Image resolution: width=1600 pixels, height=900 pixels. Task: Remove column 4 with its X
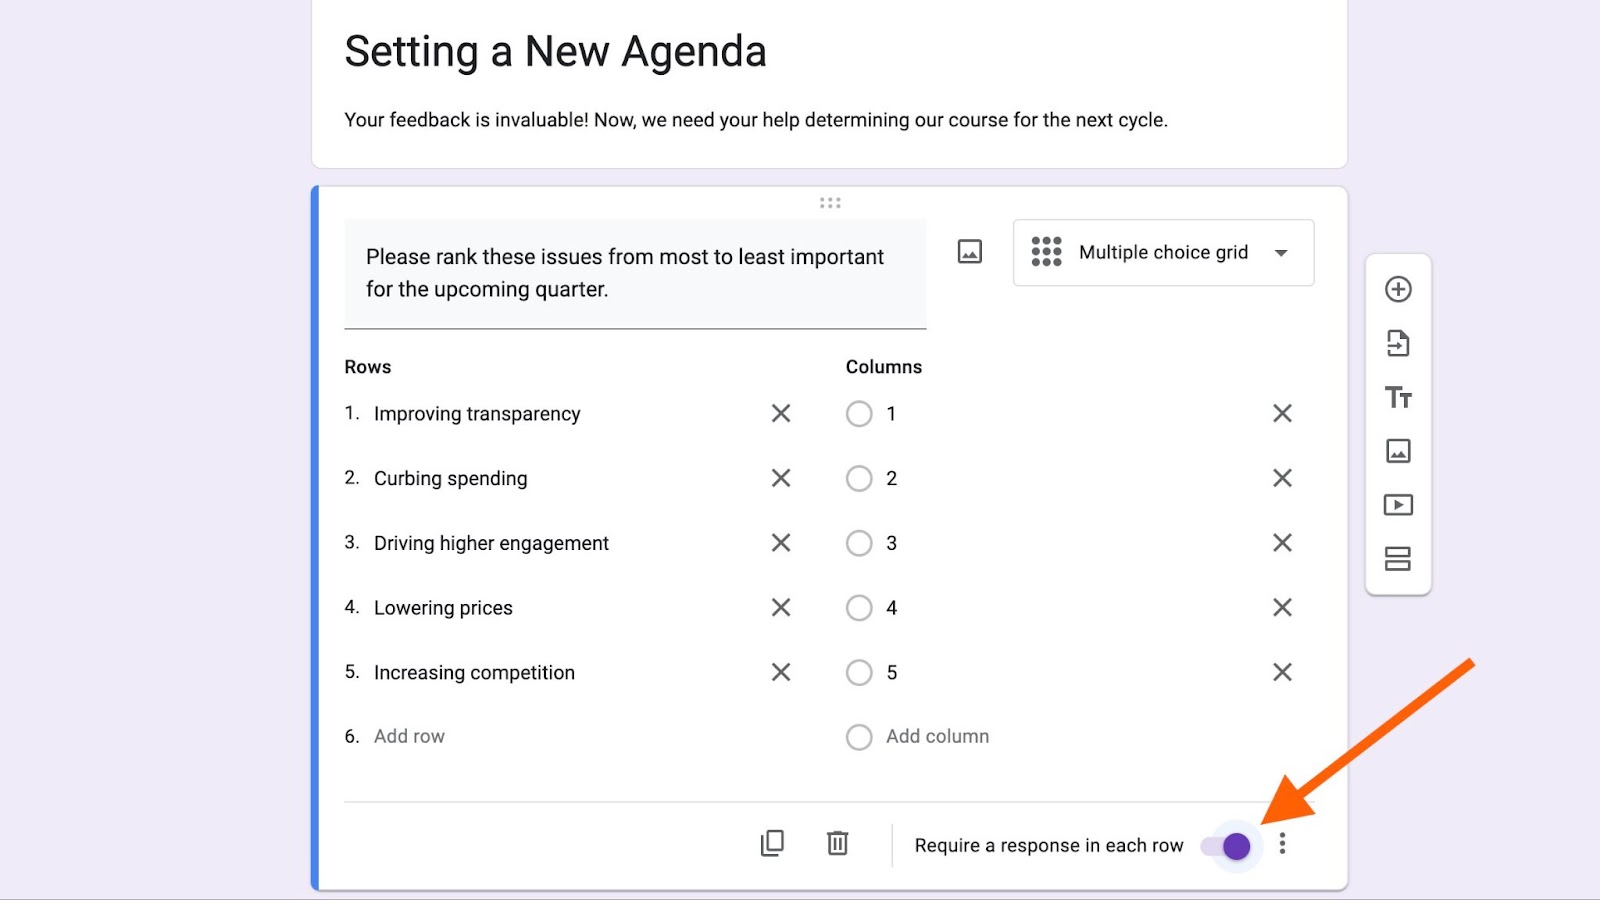point(1282,607)
